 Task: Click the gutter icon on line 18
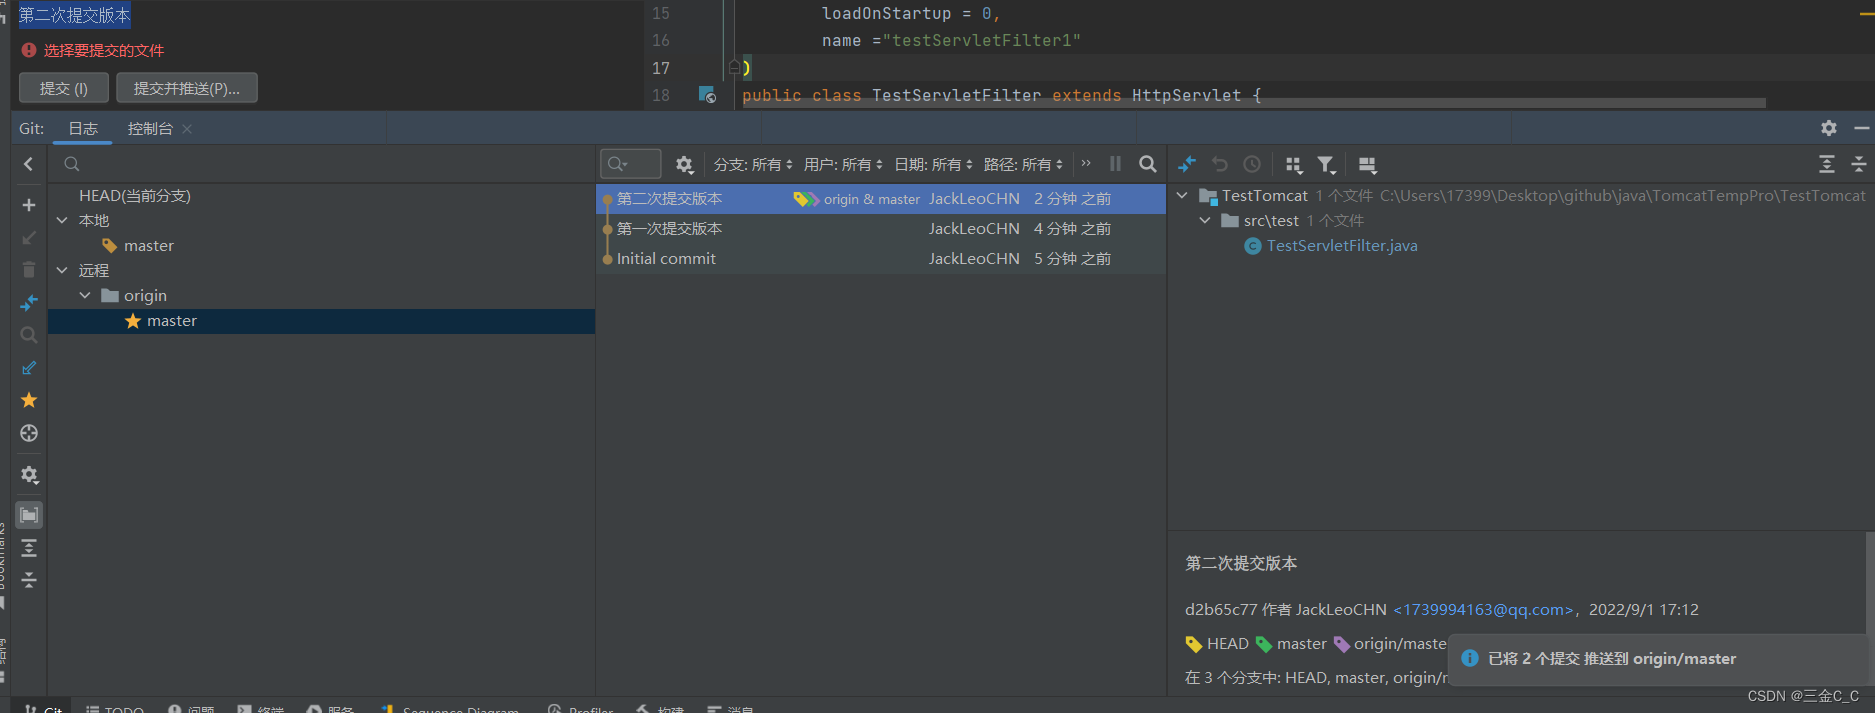tap(707, 95)
